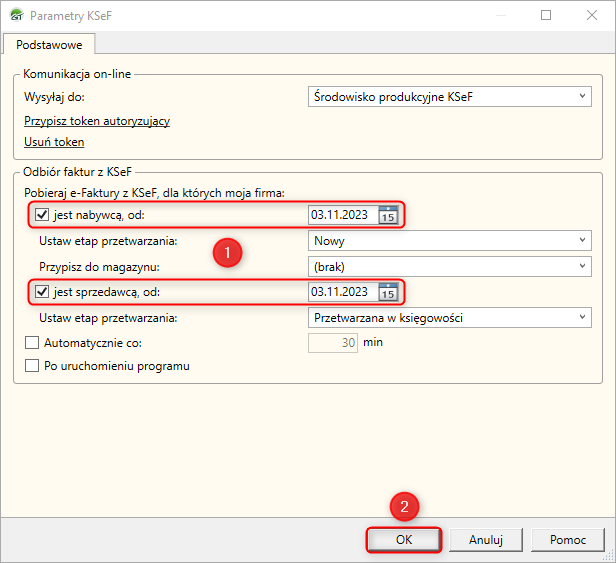Screen dimensions: 616x563
Task: Click the Anuluj button
Action: (486, 540)
